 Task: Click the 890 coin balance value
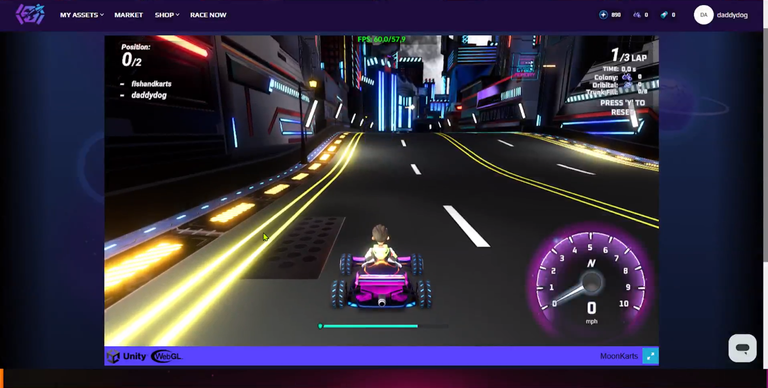(616, 15)
